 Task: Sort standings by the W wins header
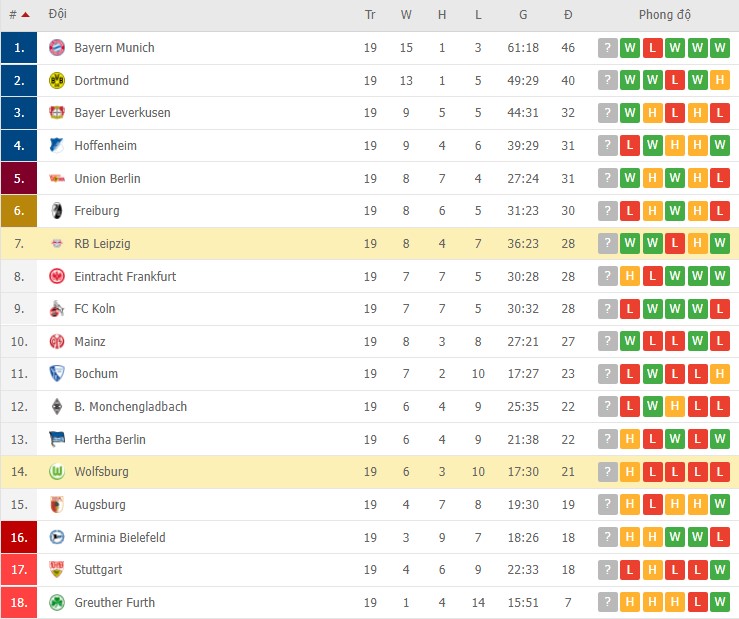(406, 15)
